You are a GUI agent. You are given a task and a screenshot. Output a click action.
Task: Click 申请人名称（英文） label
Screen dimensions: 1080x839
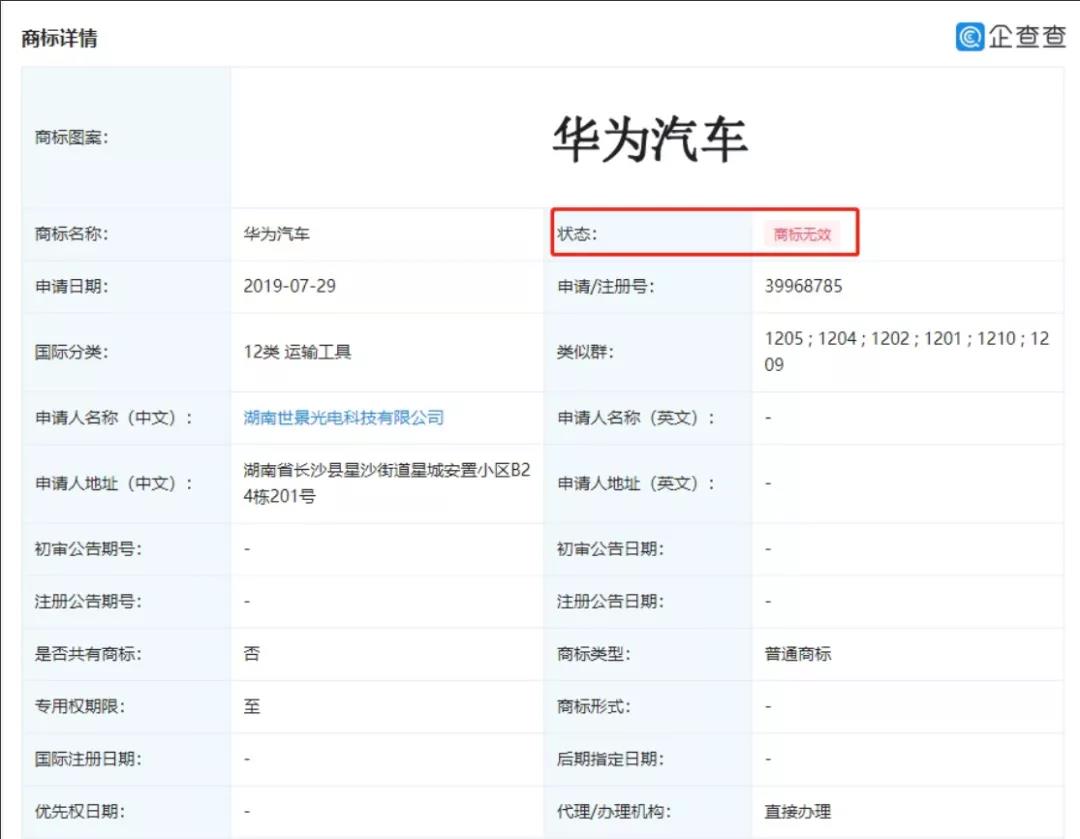click(636, 417)
